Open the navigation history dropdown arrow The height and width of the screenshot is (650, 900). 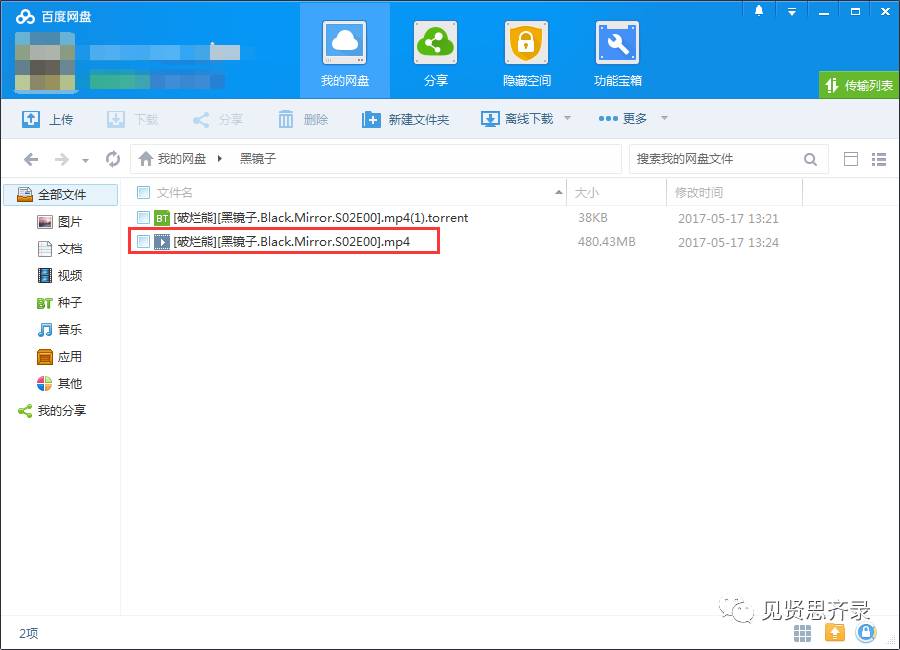click(86, 160)
